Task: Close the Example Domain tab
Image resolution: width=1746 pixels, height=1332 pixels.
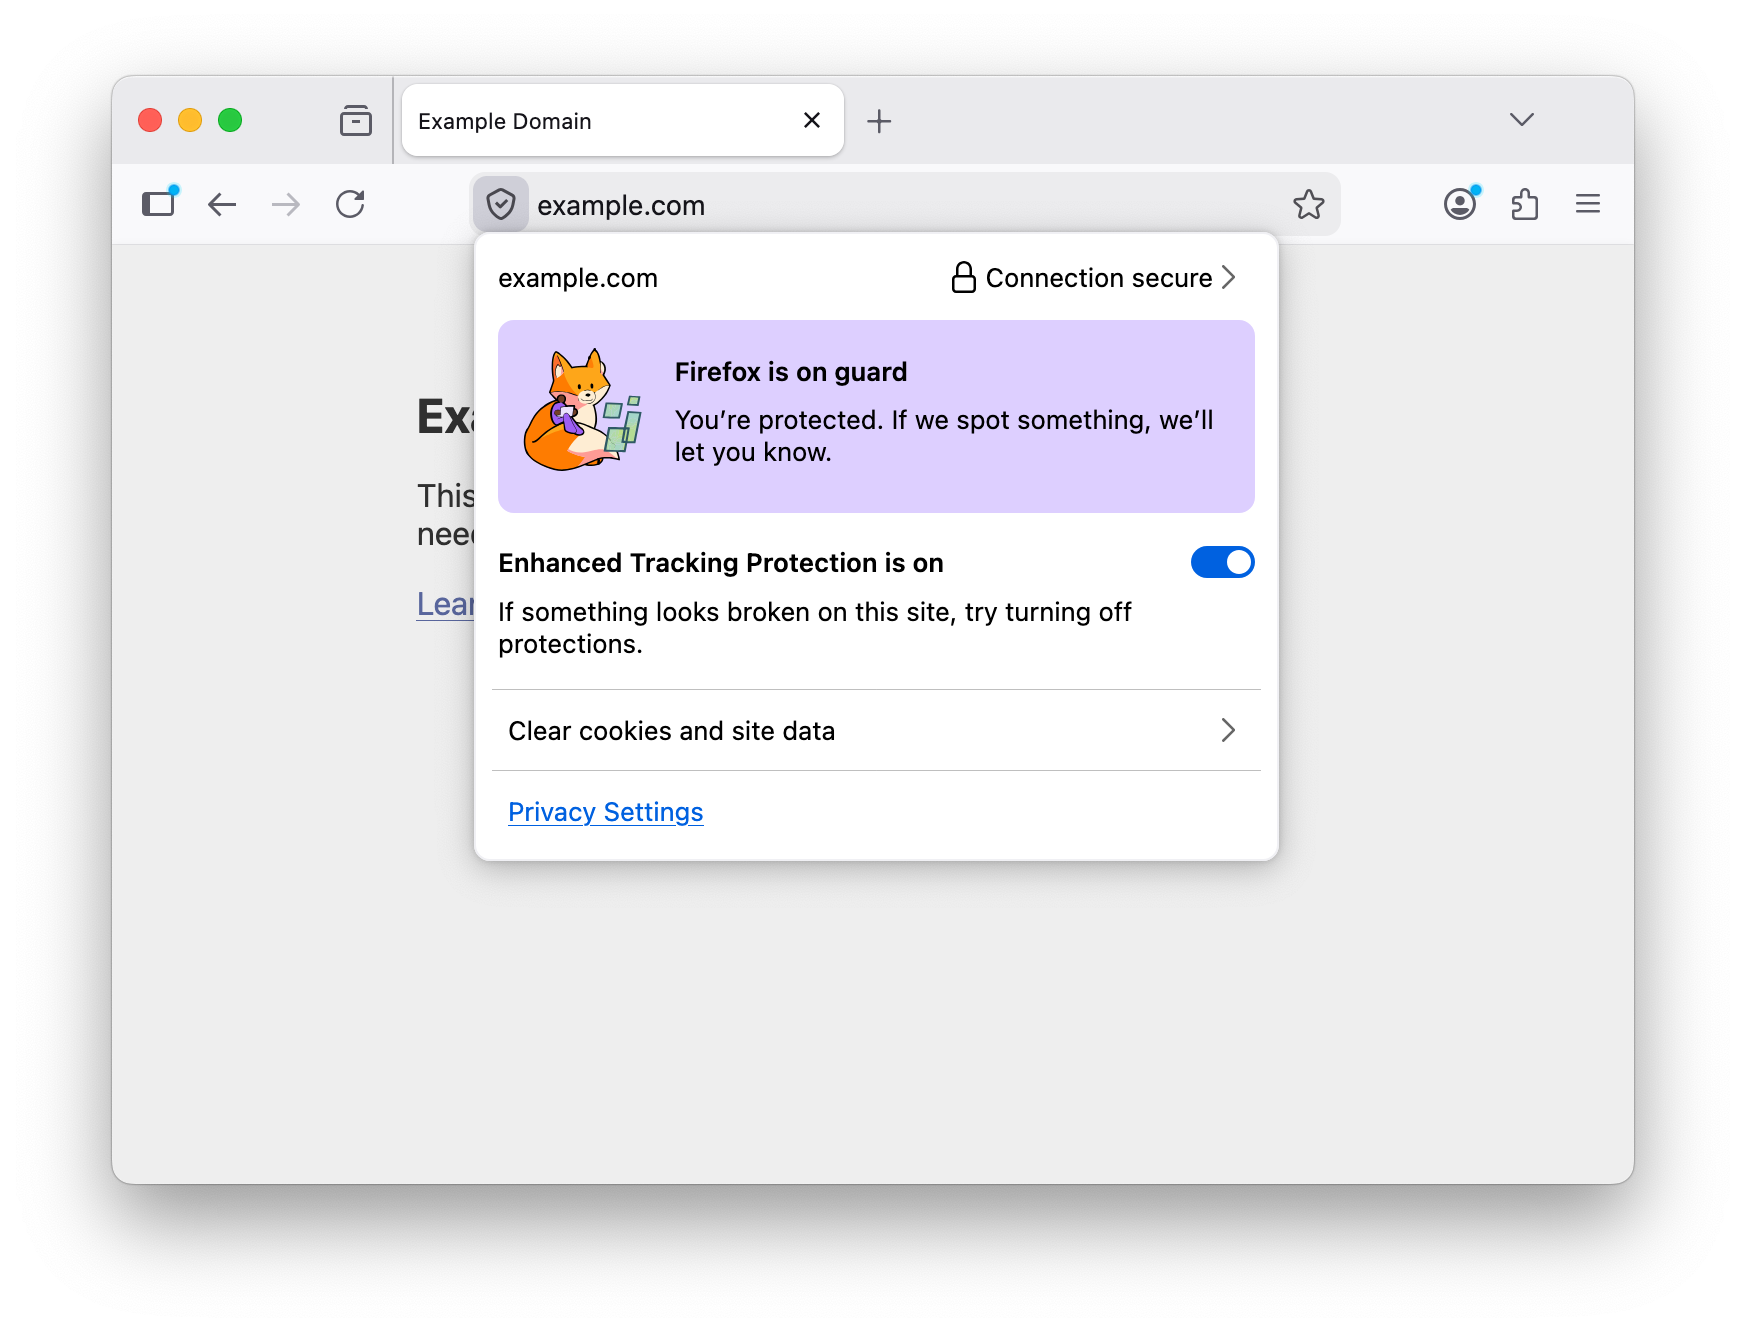Action: pyautogui.click(x=812, y=120)
